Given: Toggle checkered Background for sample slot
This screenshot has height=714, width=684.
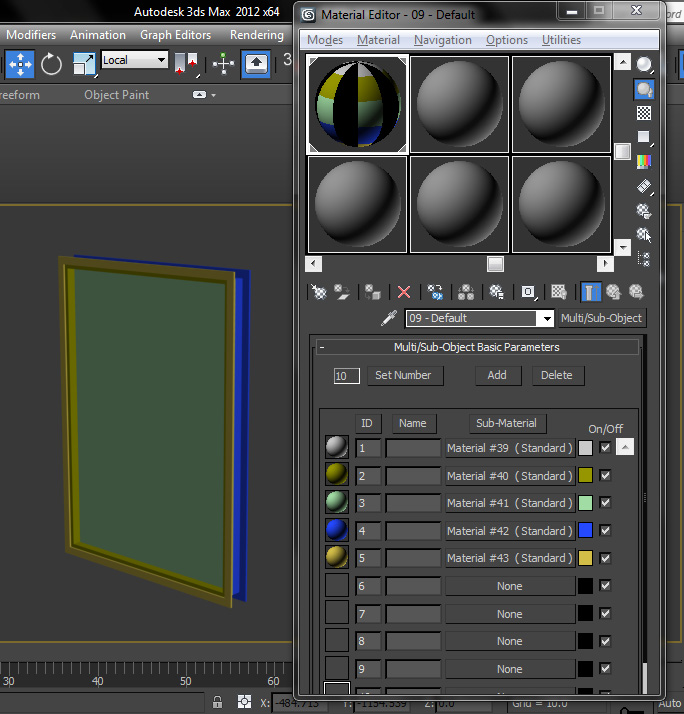Looking at the screenshot, I should point(644,113).
